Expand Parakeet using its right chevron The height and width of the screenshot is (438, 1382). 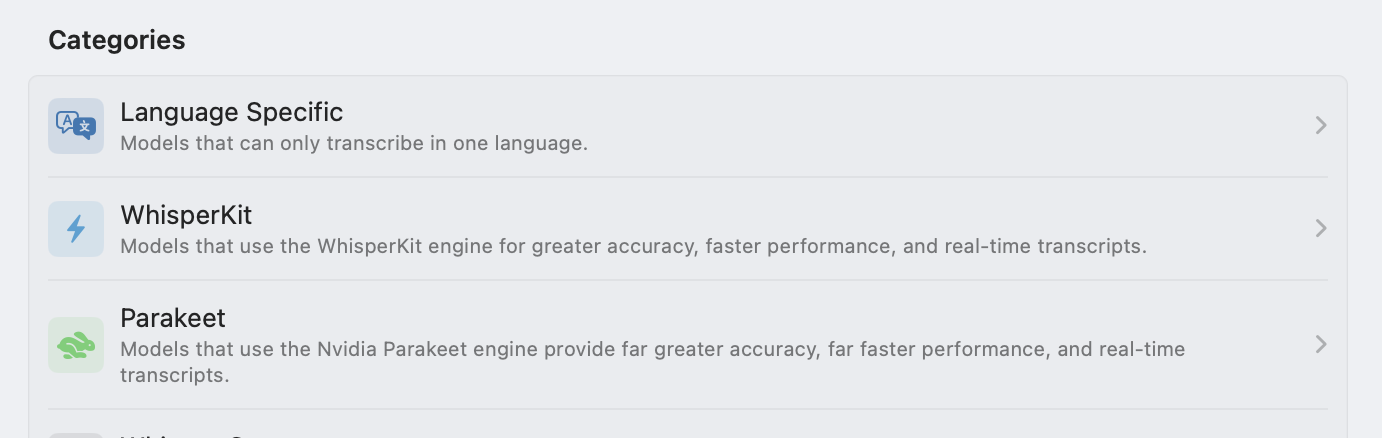[x=1321, y=345]
